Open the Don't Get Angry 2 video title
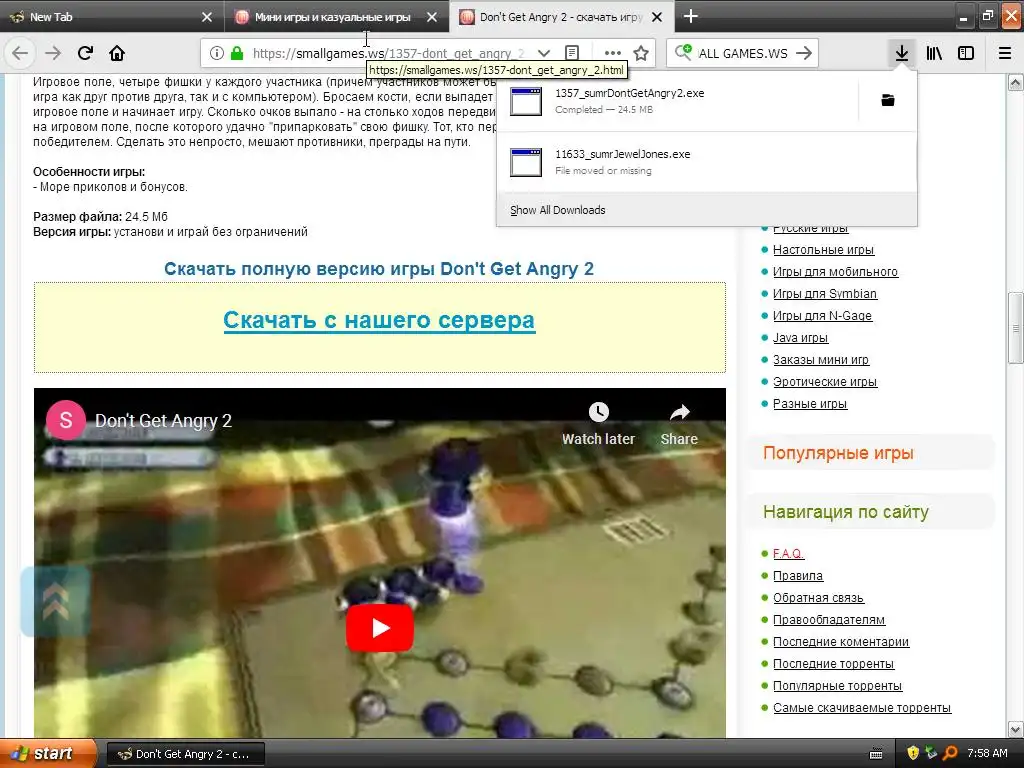 point(163,421)
